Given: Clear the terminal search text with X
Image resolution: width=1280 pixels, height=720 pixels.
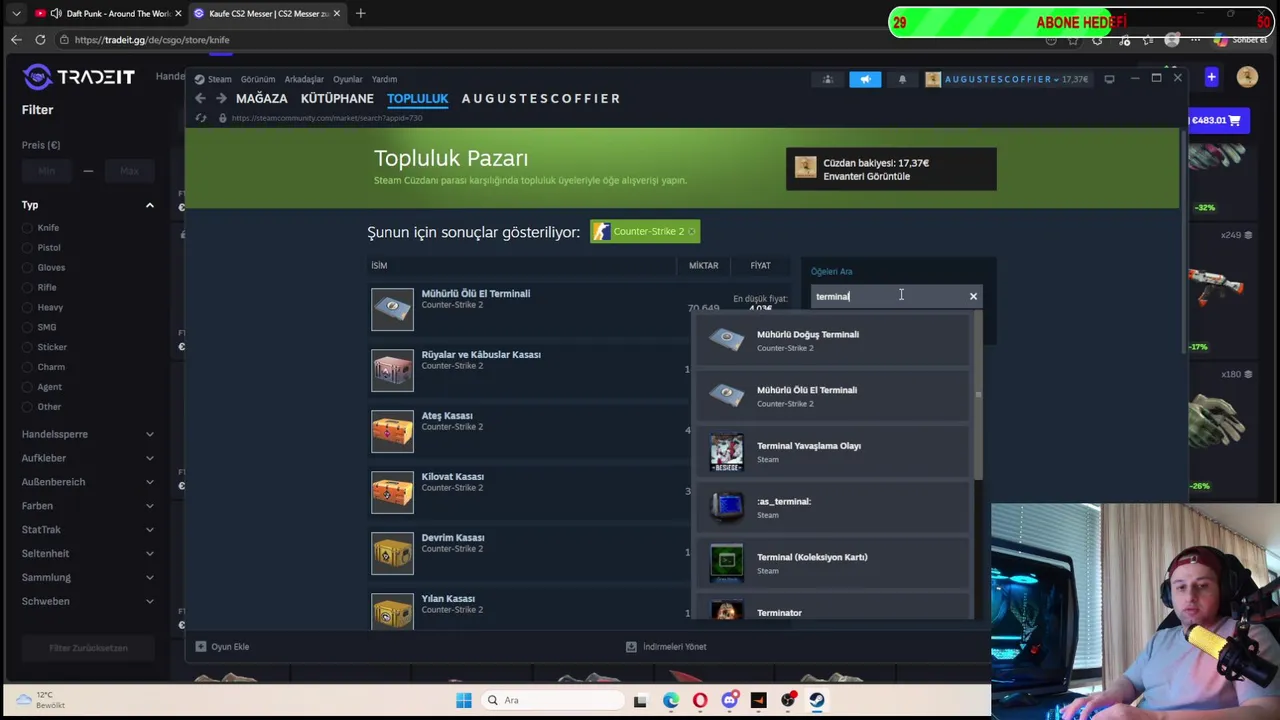Looking at the screenshot, I should [x=973, y=296].
